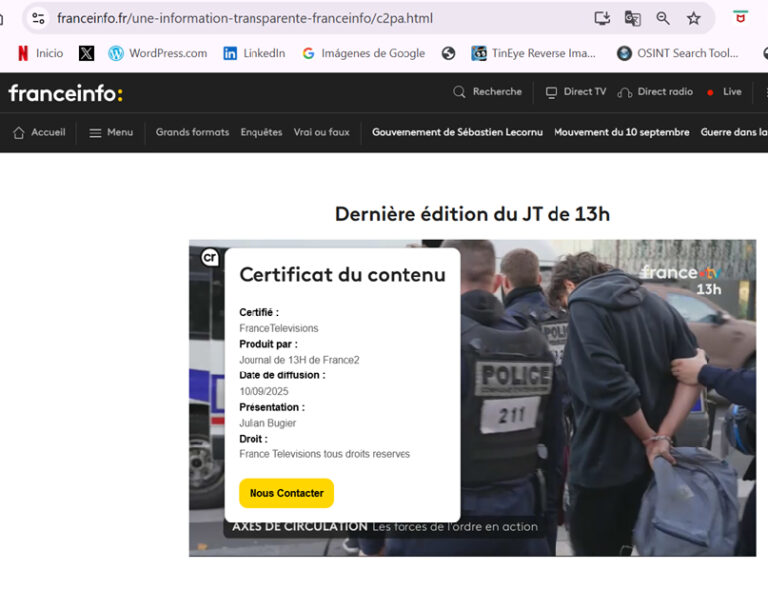Screen dimensions: 768x590
Task: Open the Netflix Inicio bookmark
Action: coord(40,53)
